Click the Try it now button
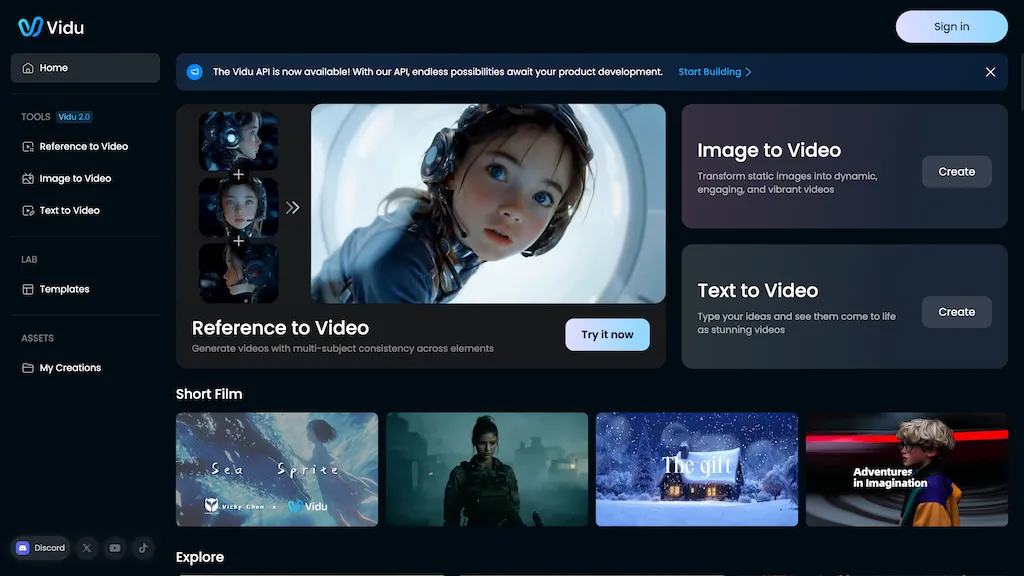Image resolution: width=1024 pixels, height=576 pixels. [x=607, y=334]
